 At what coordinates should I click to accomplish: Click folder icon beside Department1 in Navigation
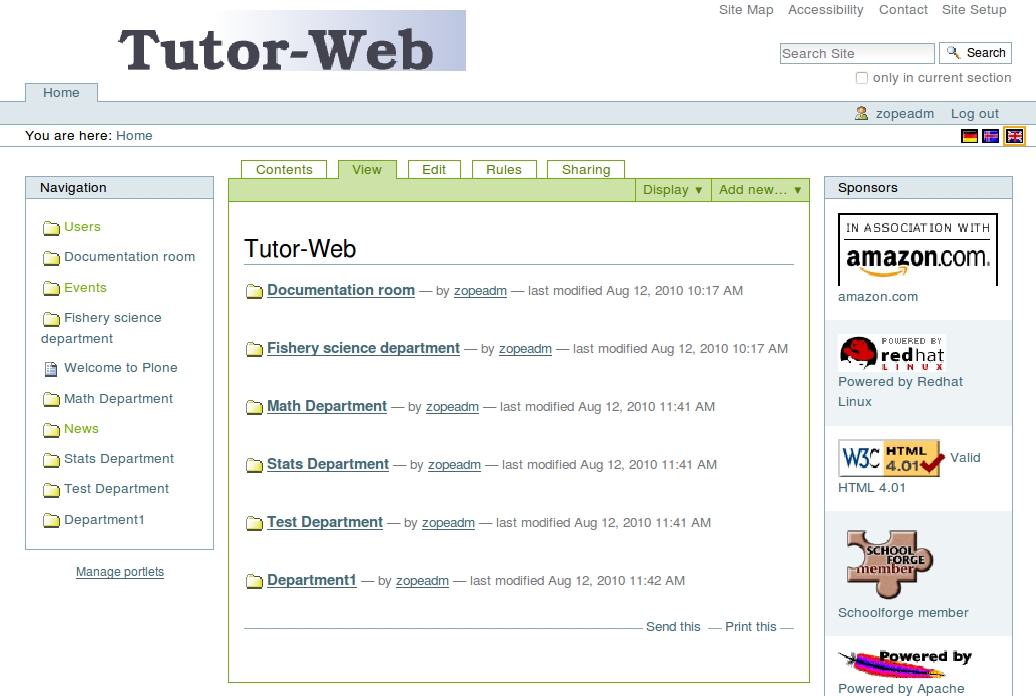[x=51, y=521]
